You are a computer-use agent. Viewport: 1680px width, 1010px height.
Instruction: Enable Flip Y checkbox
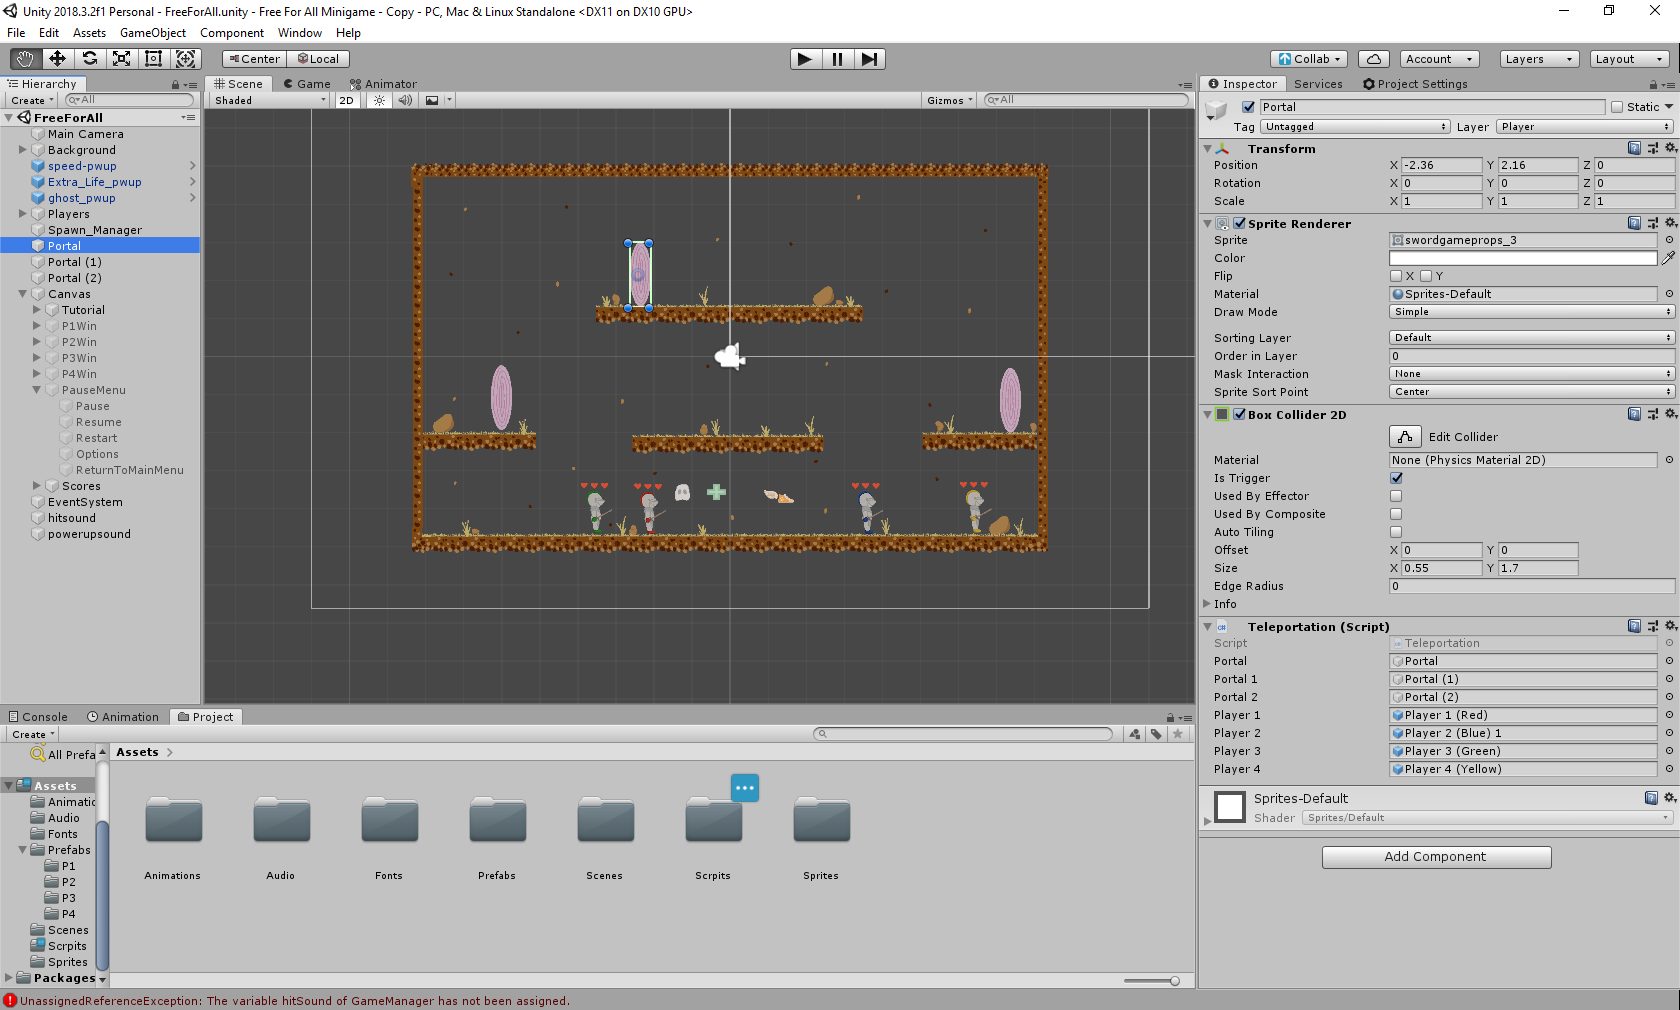(1426, 276)
